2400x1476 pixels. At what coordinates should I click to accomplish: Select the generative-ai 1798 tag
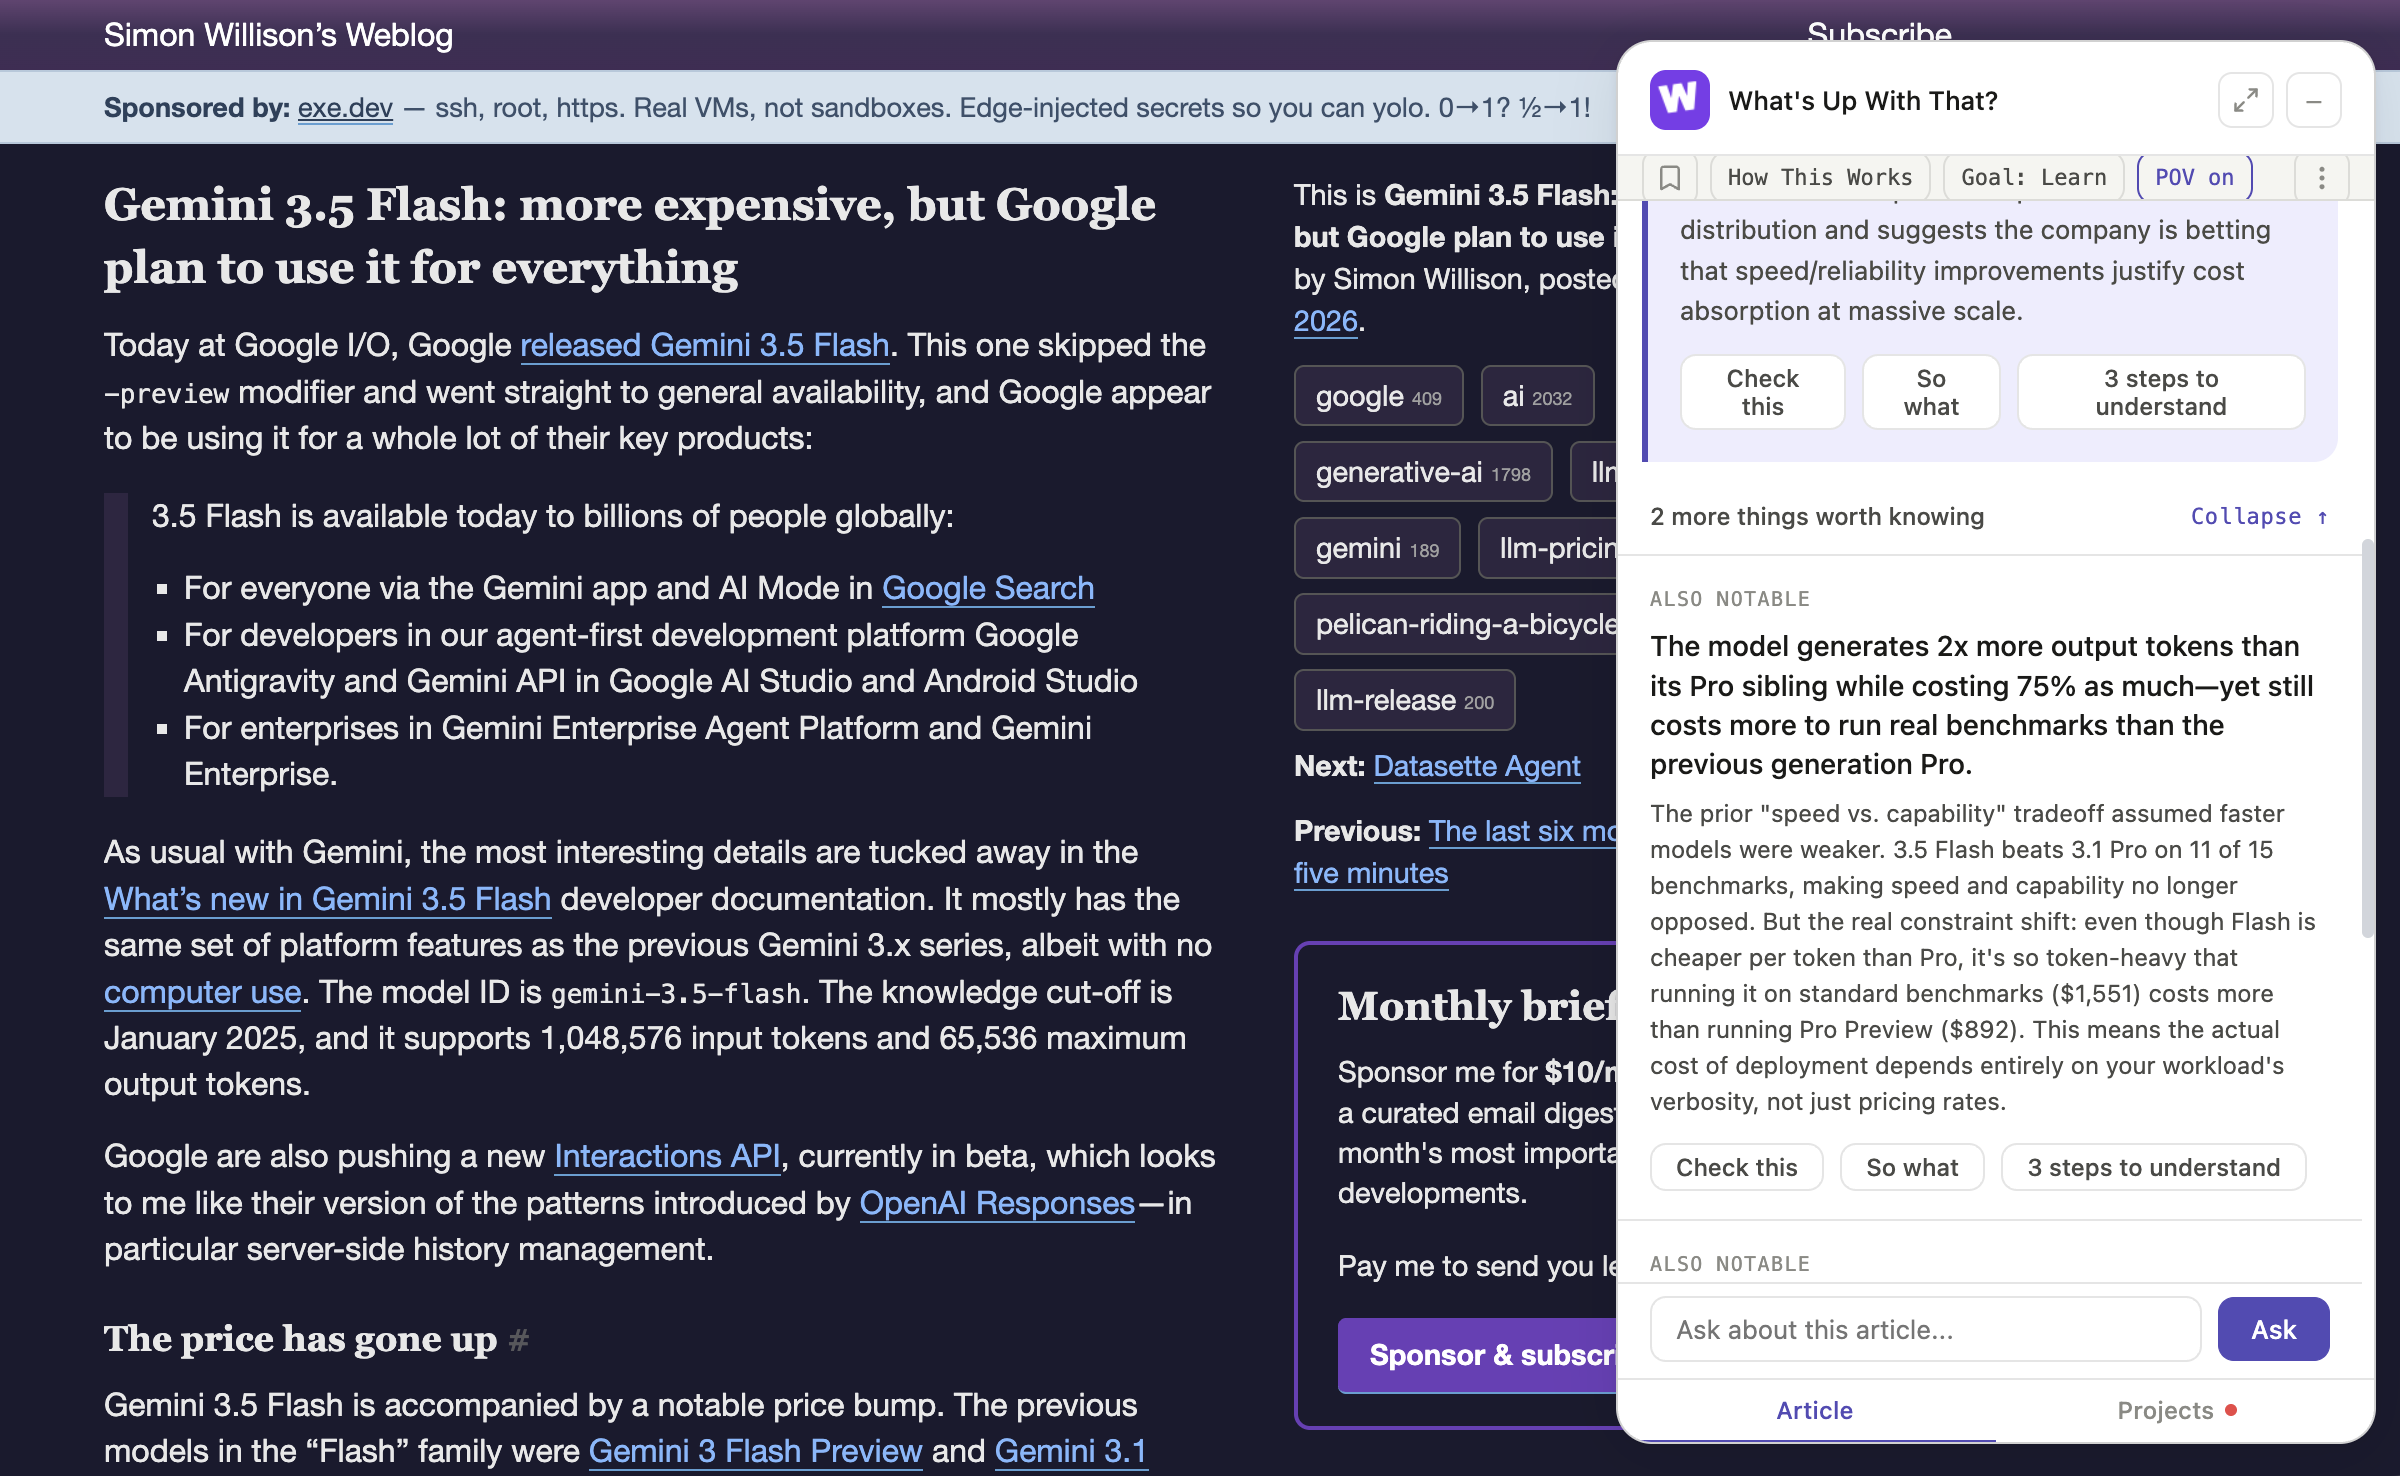pyautogui.click(x=1423, y=472)
